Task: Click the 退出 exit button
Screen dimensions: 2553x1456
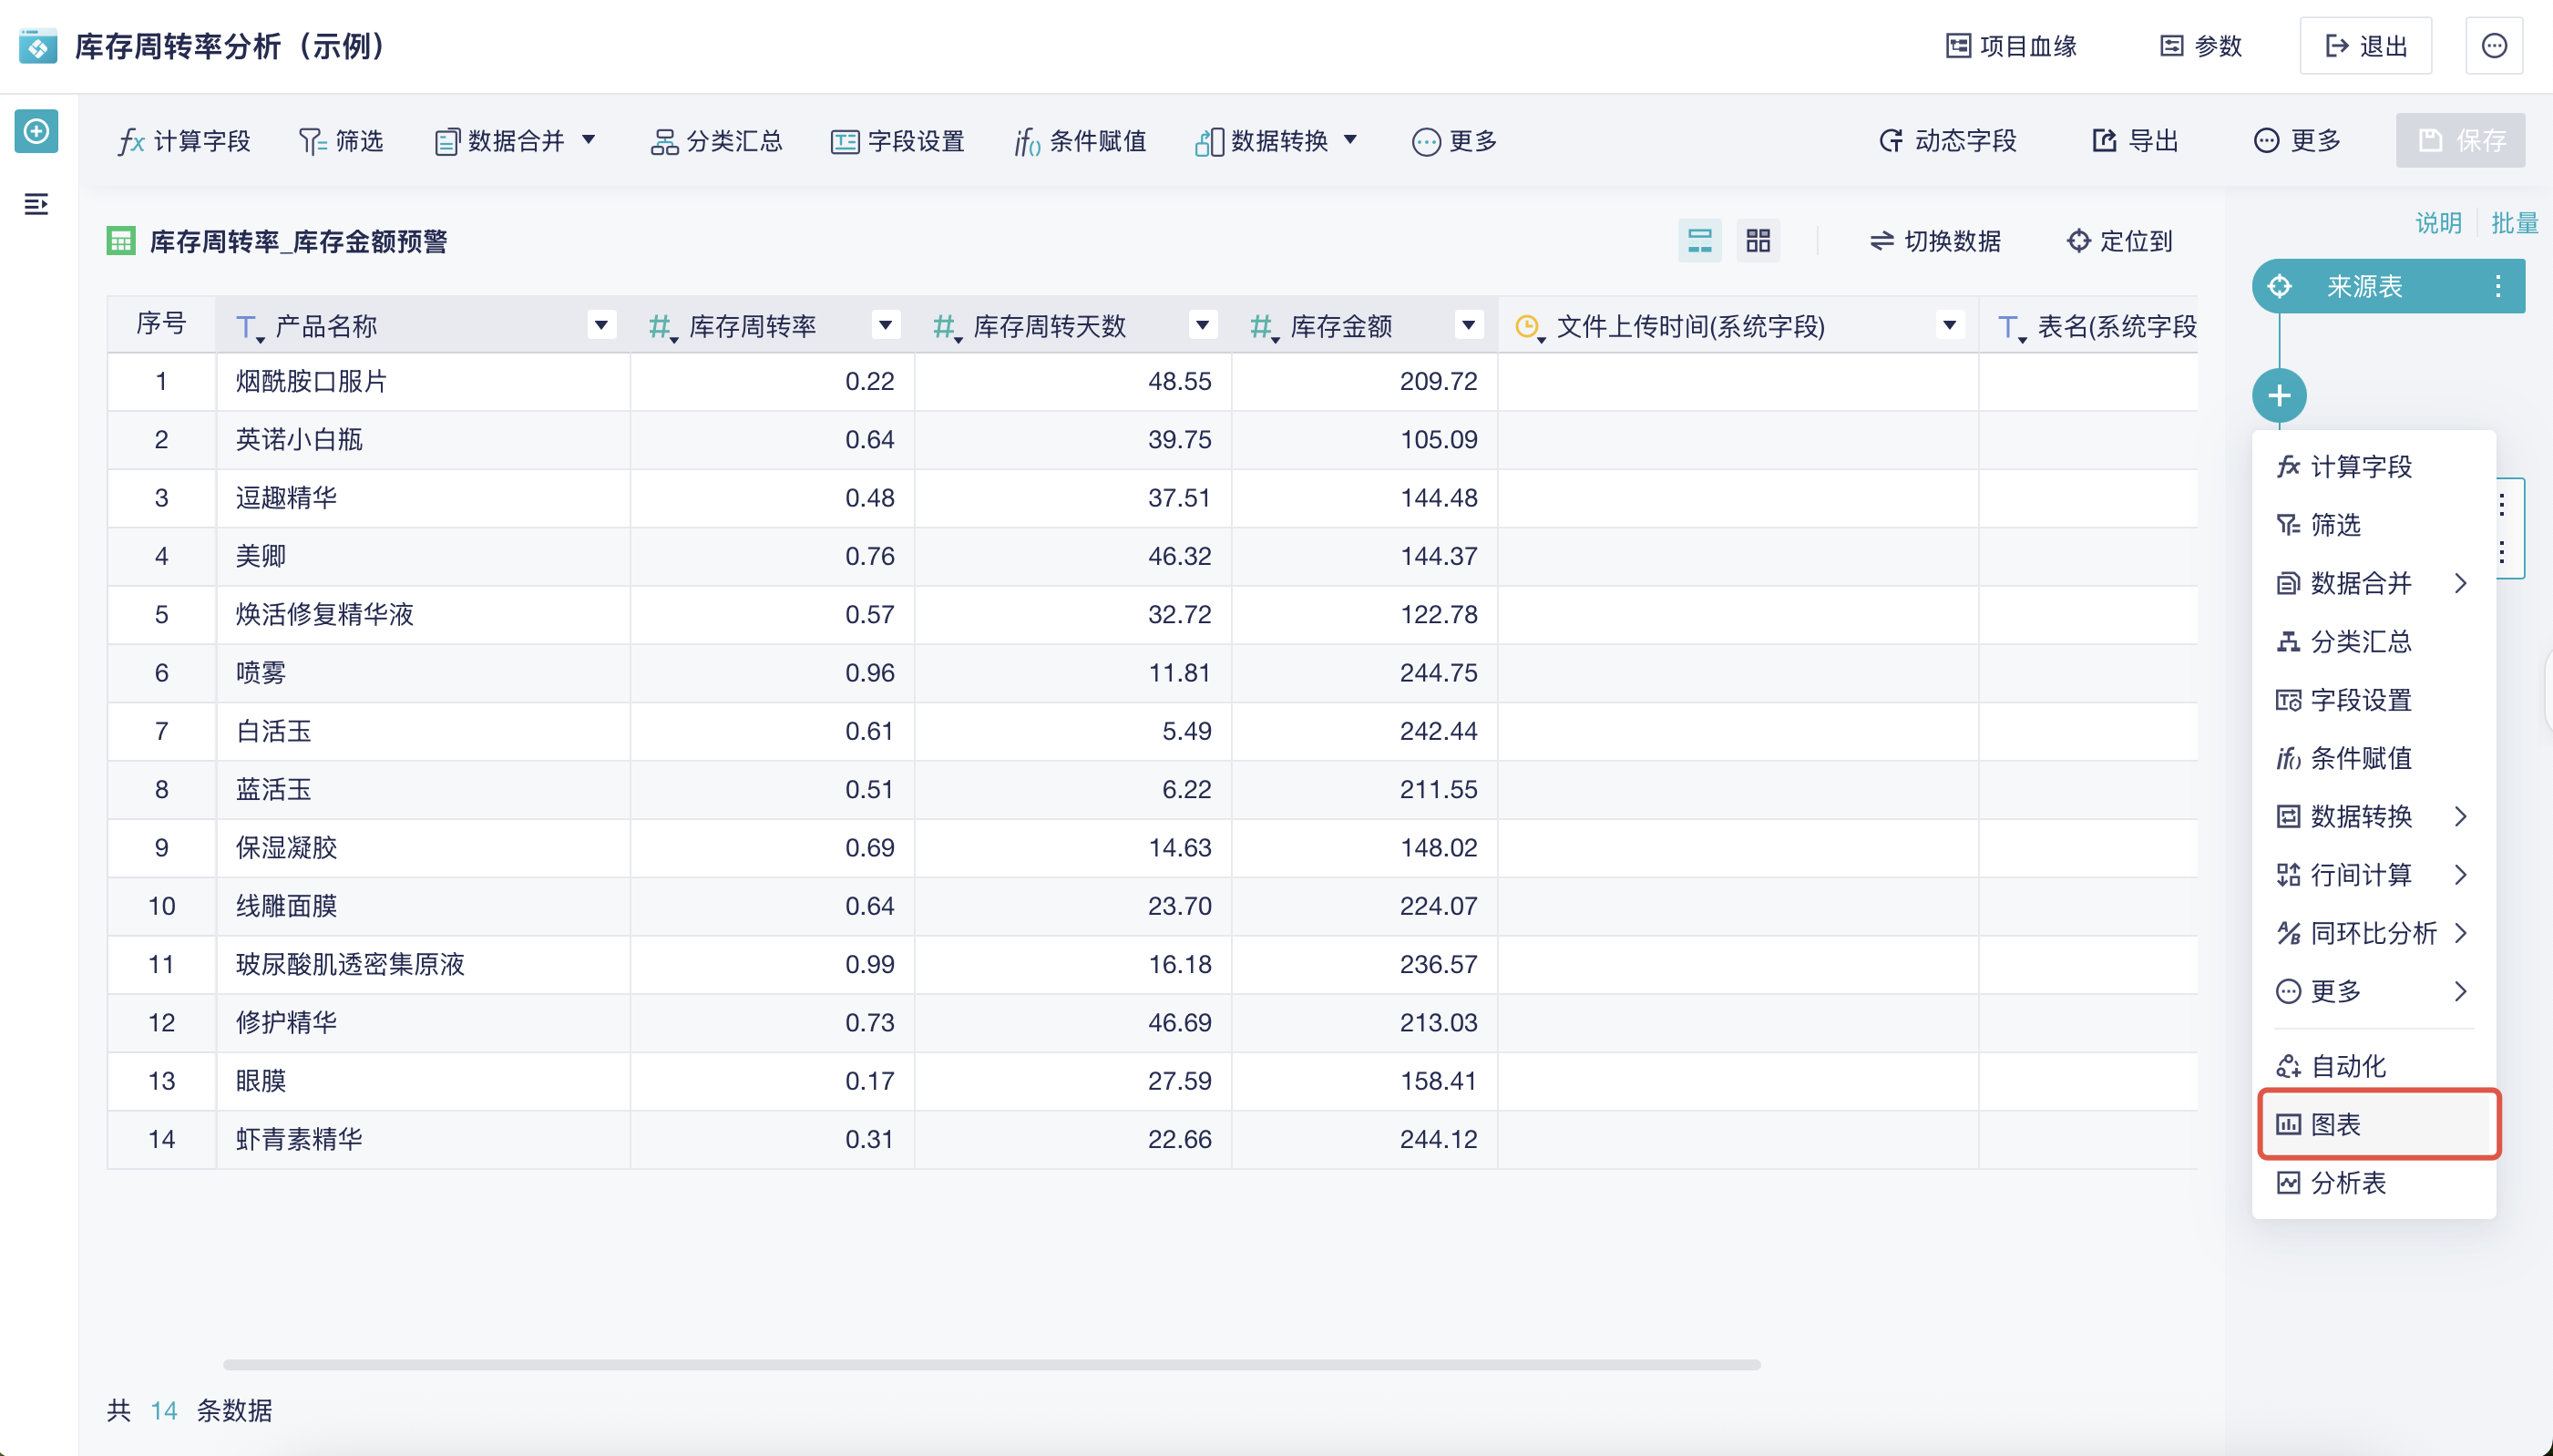Action: click(x=2365, y=45)
